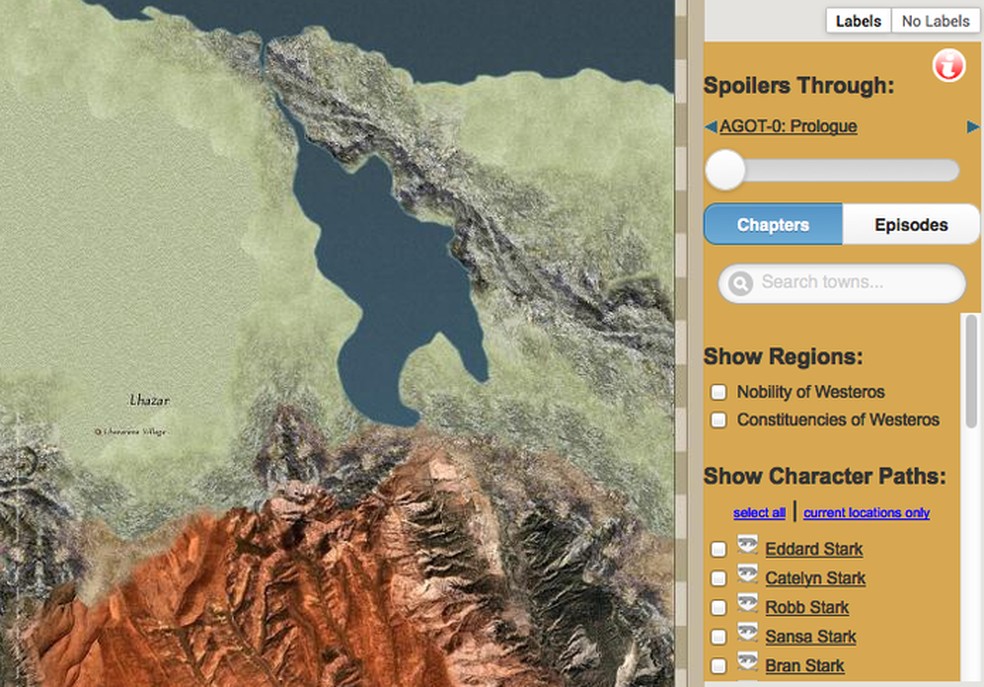Click the magnifier icon in the search box

[739, 283]
